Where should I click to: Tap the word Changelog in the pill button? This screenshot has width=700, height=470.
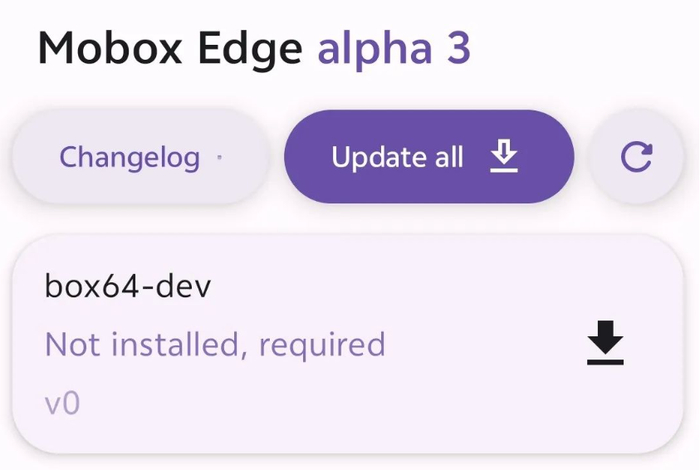129,157
